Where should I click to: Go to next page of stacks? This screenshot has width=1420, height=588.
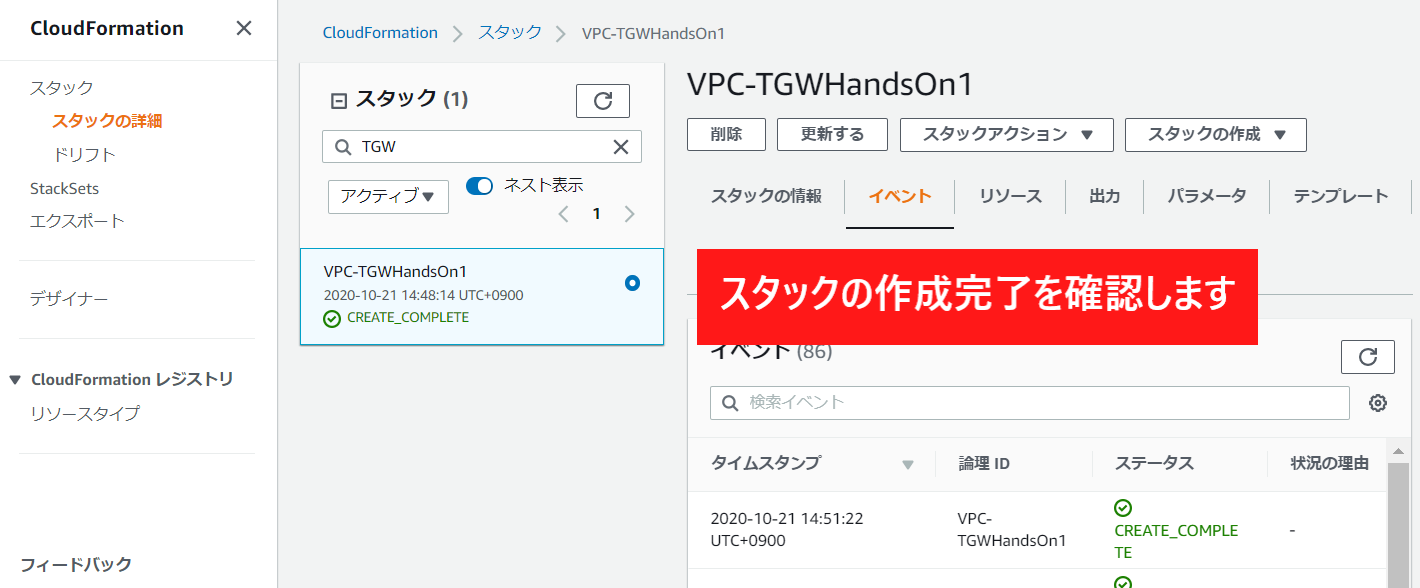pyautogui.click(x=629, y=214)
